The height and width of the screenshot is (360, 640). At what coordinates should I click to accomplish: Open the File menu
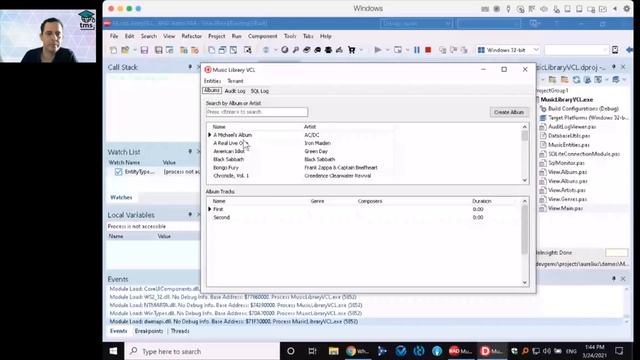(114, 36)
